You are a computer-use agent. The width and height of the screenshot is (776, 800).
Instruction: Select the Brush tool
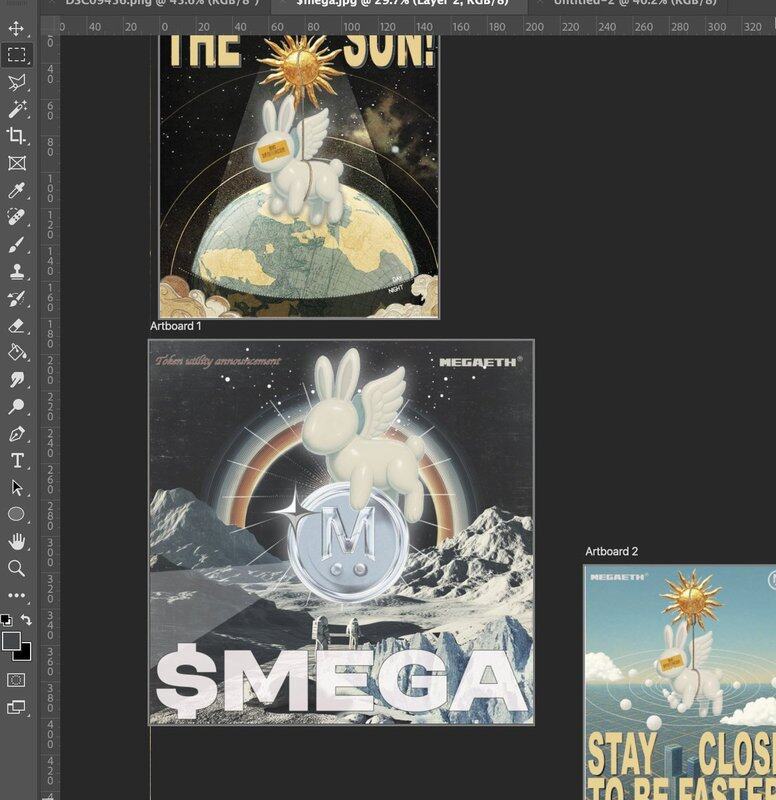(16, 245)
